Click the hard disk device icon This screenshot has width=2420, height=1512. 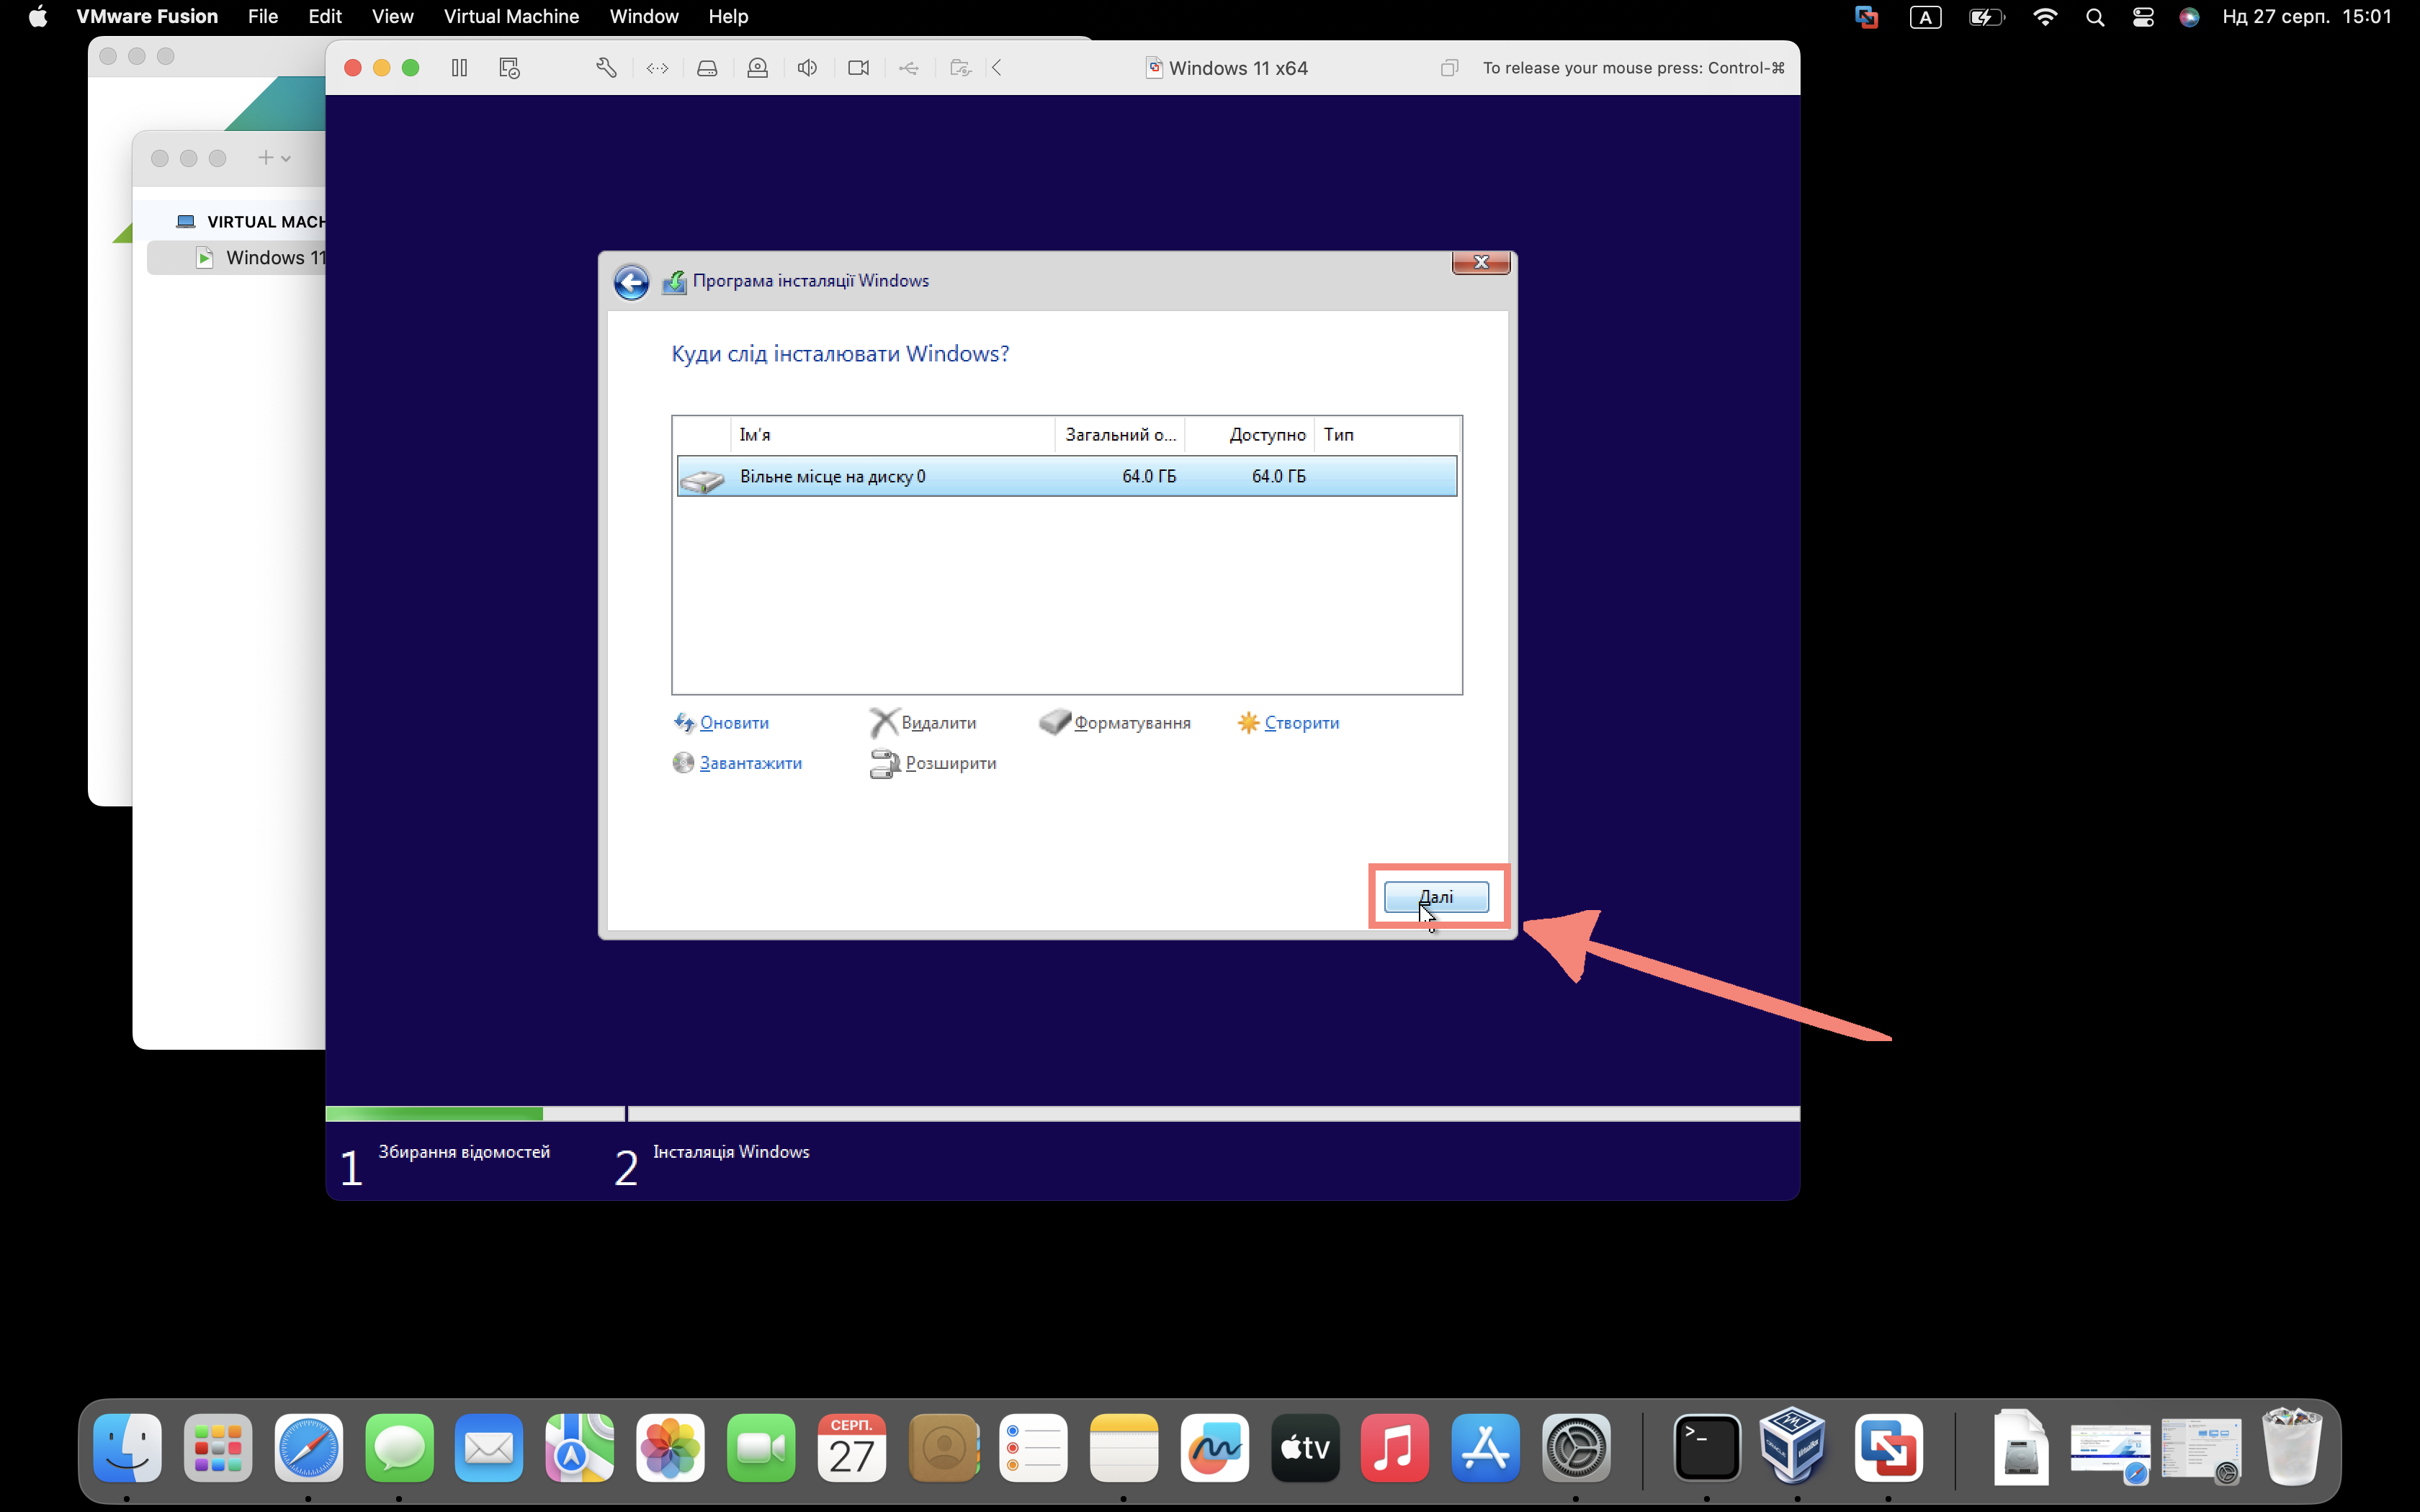[707, 68]
